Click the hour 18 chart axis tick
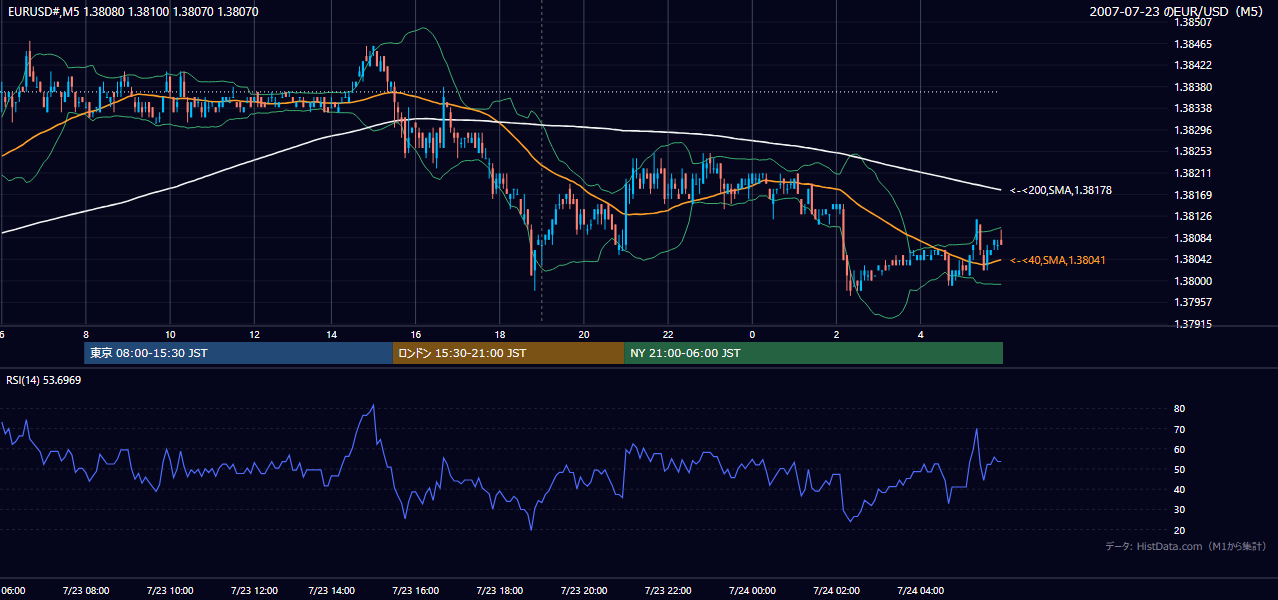Viewport: 1278px width, 600px height. pos(500,334)
